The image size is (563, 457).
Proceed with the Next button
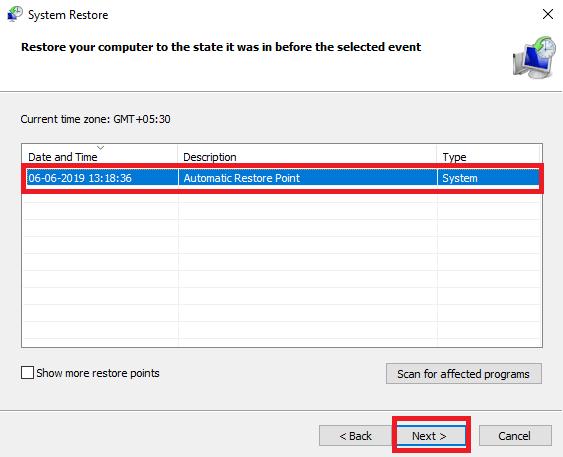pyautogui.click(x=431, y=436)
